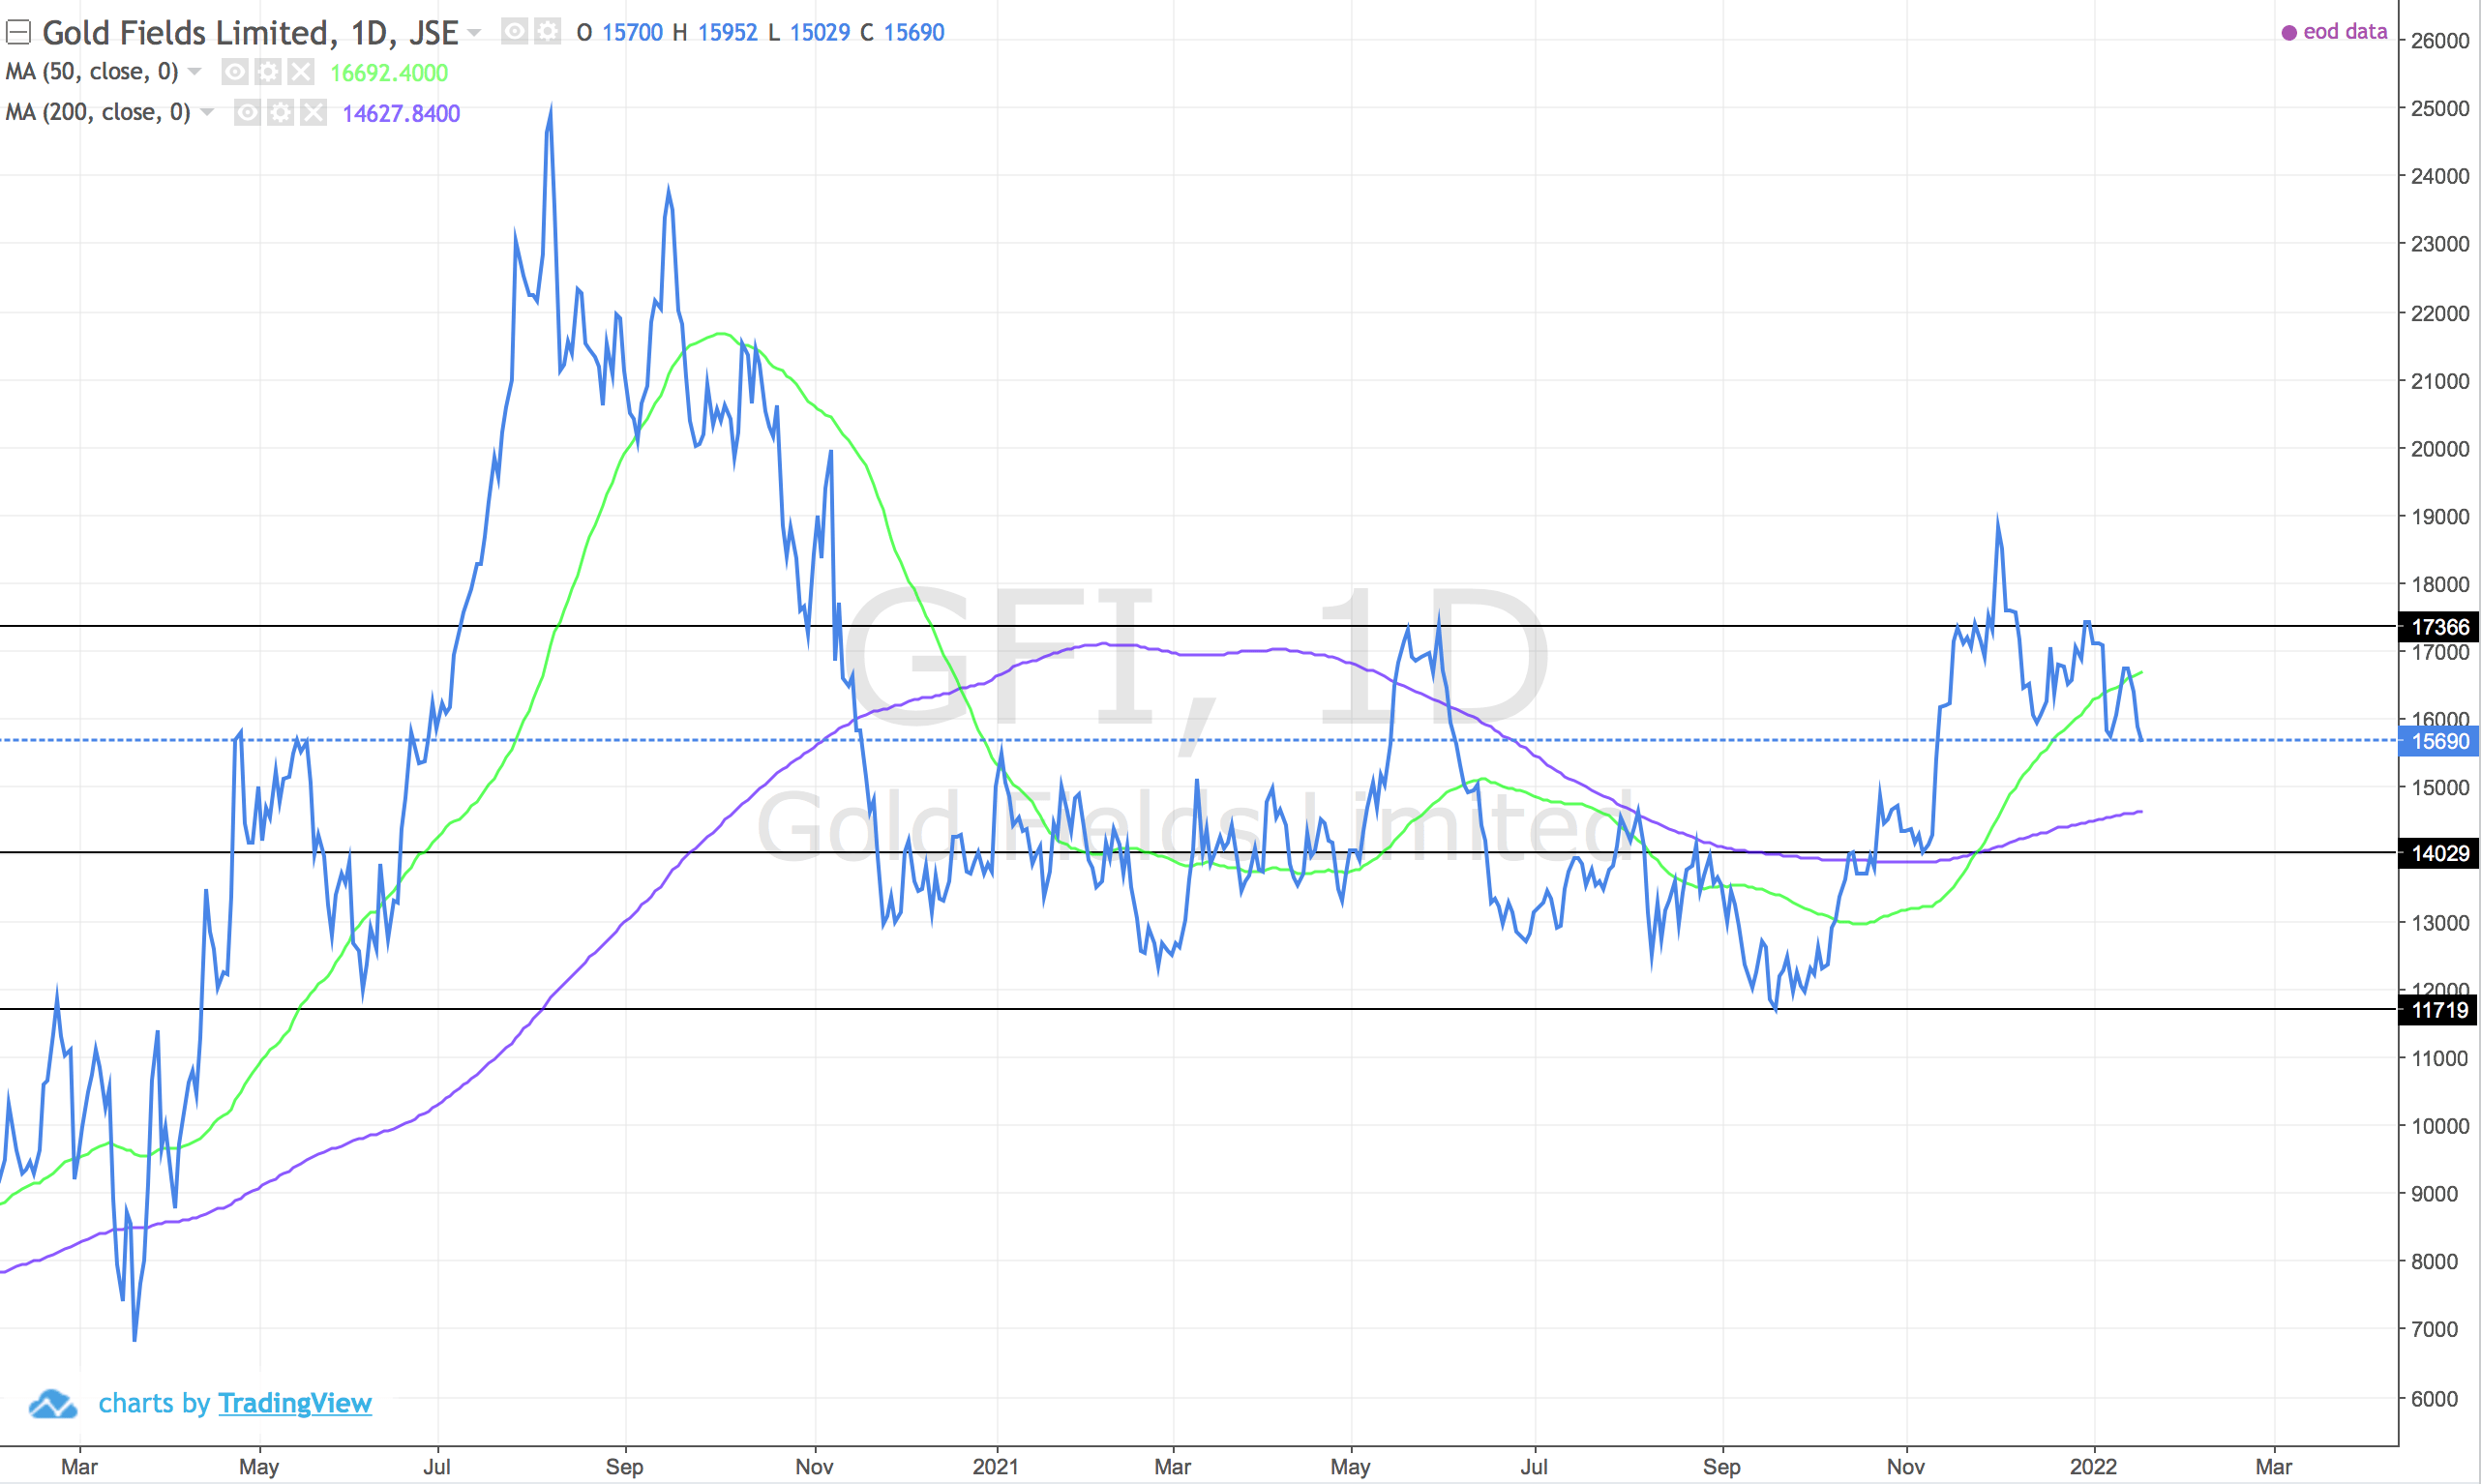Open settings gear for Gold Fields series
This screenshot has height=1484, width=2481.
click(547, 32)
